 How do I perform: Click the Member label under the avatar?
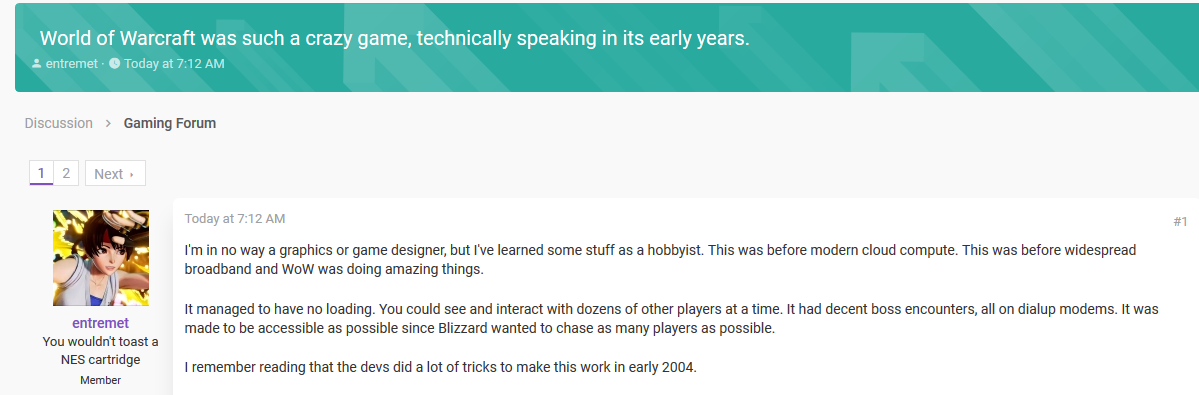tap(101, 380)
